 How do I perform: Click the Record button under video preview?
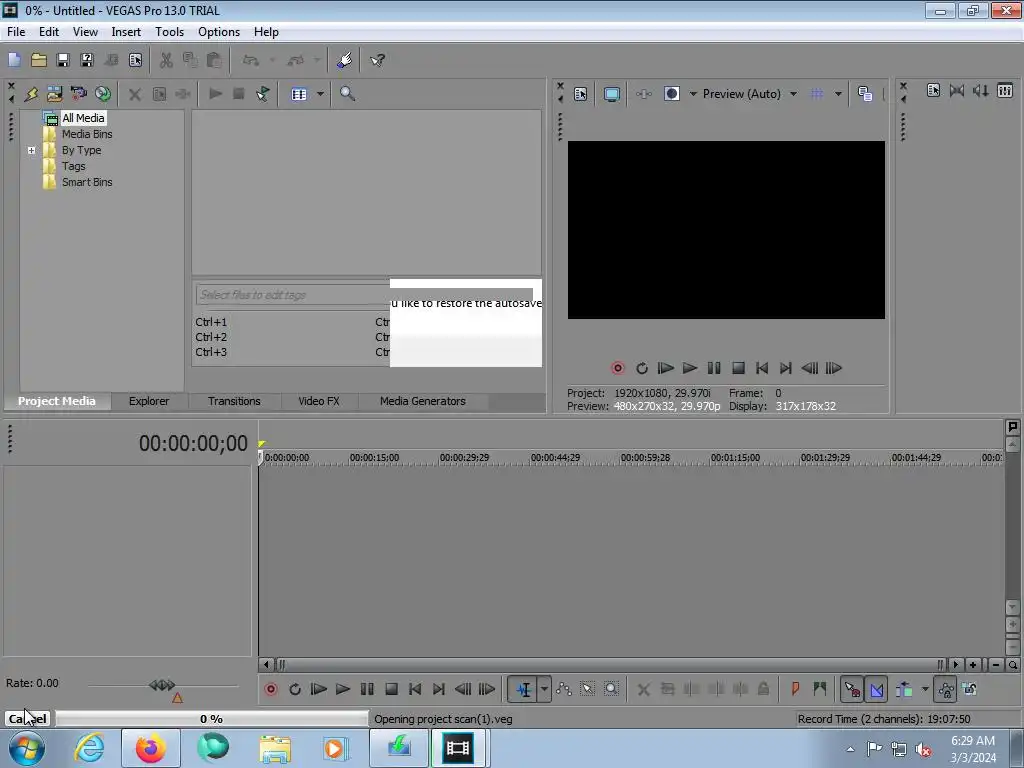tap(618, 368)
